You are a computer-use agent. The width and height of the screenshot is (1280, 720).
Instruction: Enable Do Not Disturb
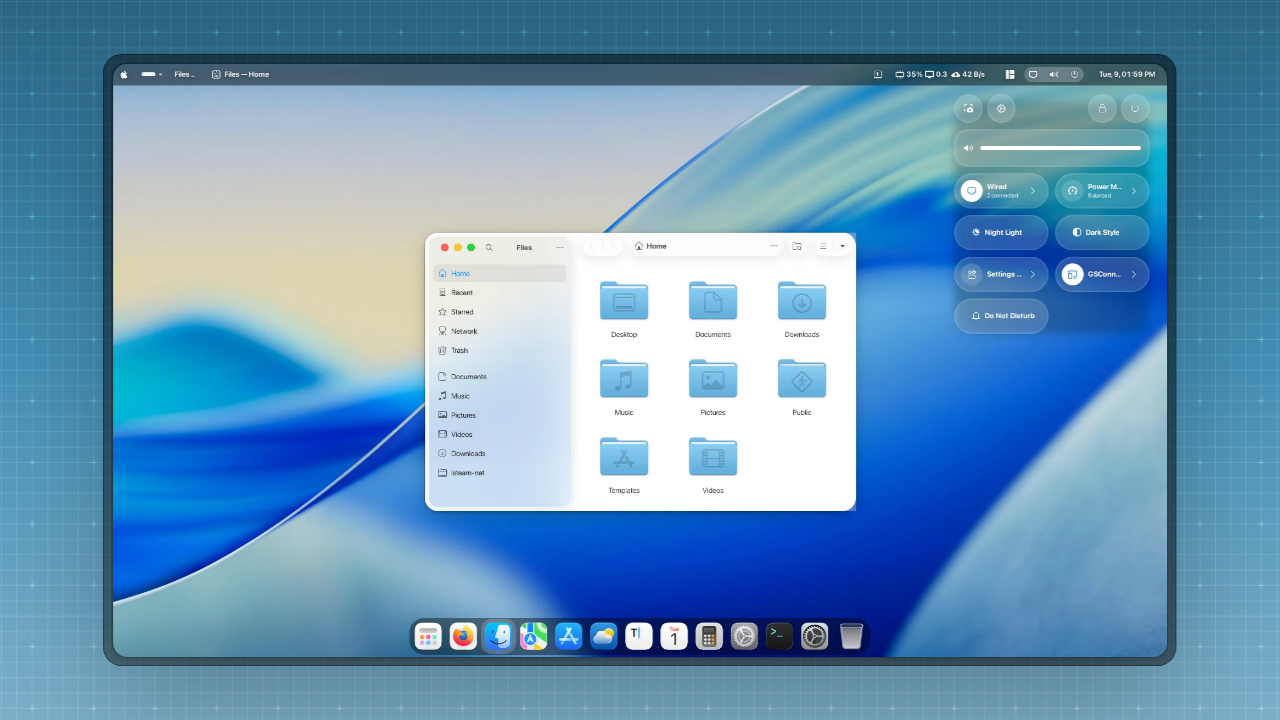point(1001,316)
